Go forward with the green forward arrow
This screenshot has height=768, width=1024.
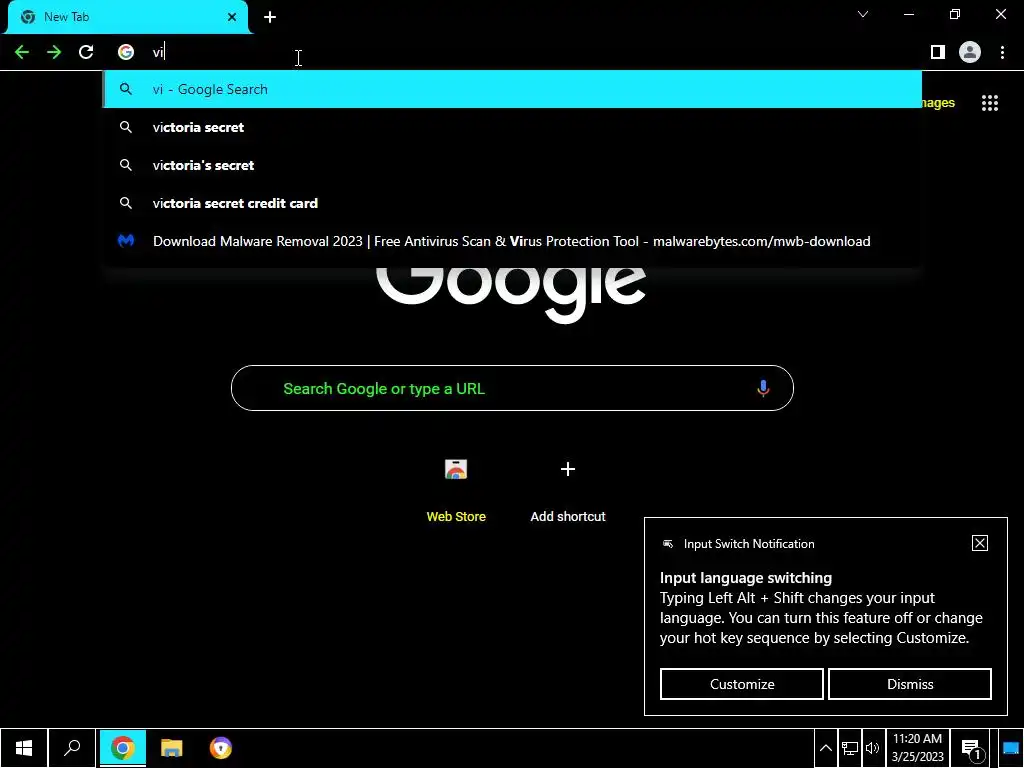54,52
